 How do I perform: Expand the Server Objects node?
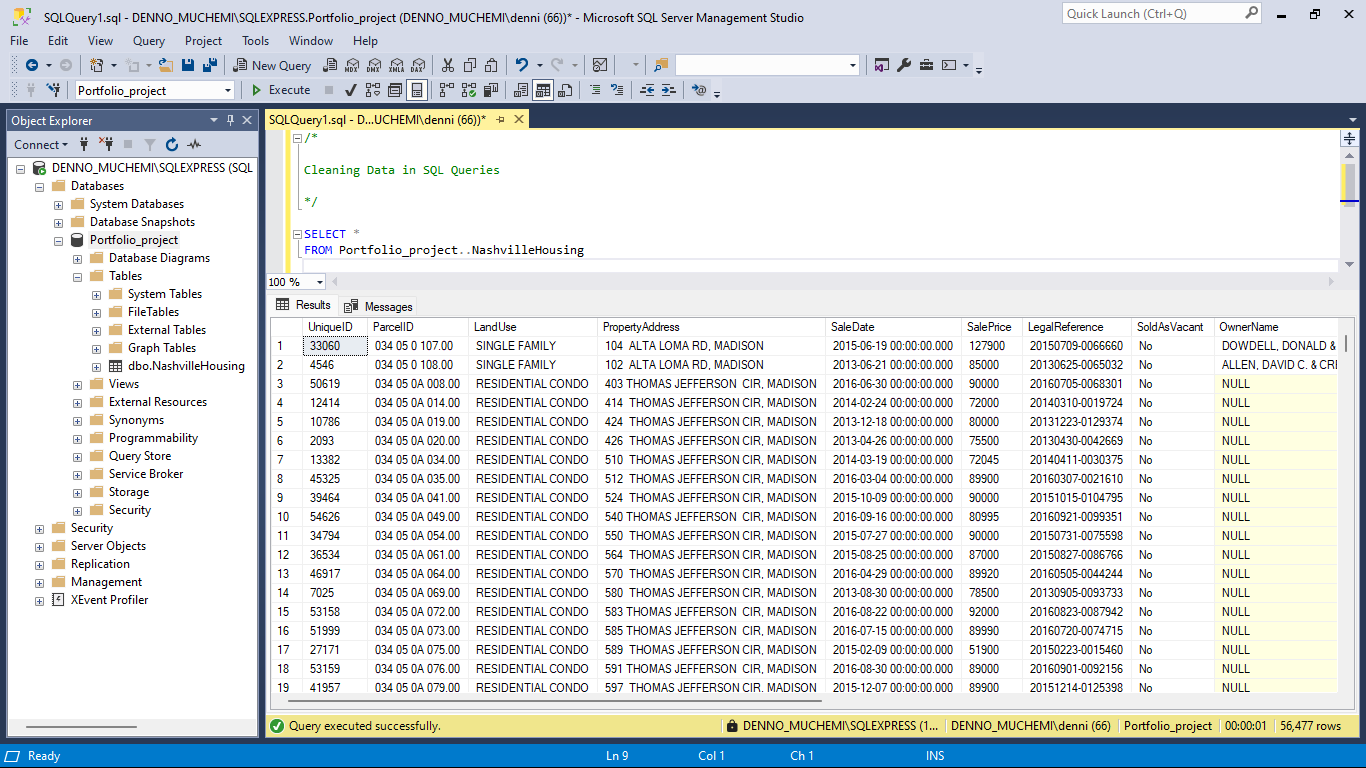point(39,546)
